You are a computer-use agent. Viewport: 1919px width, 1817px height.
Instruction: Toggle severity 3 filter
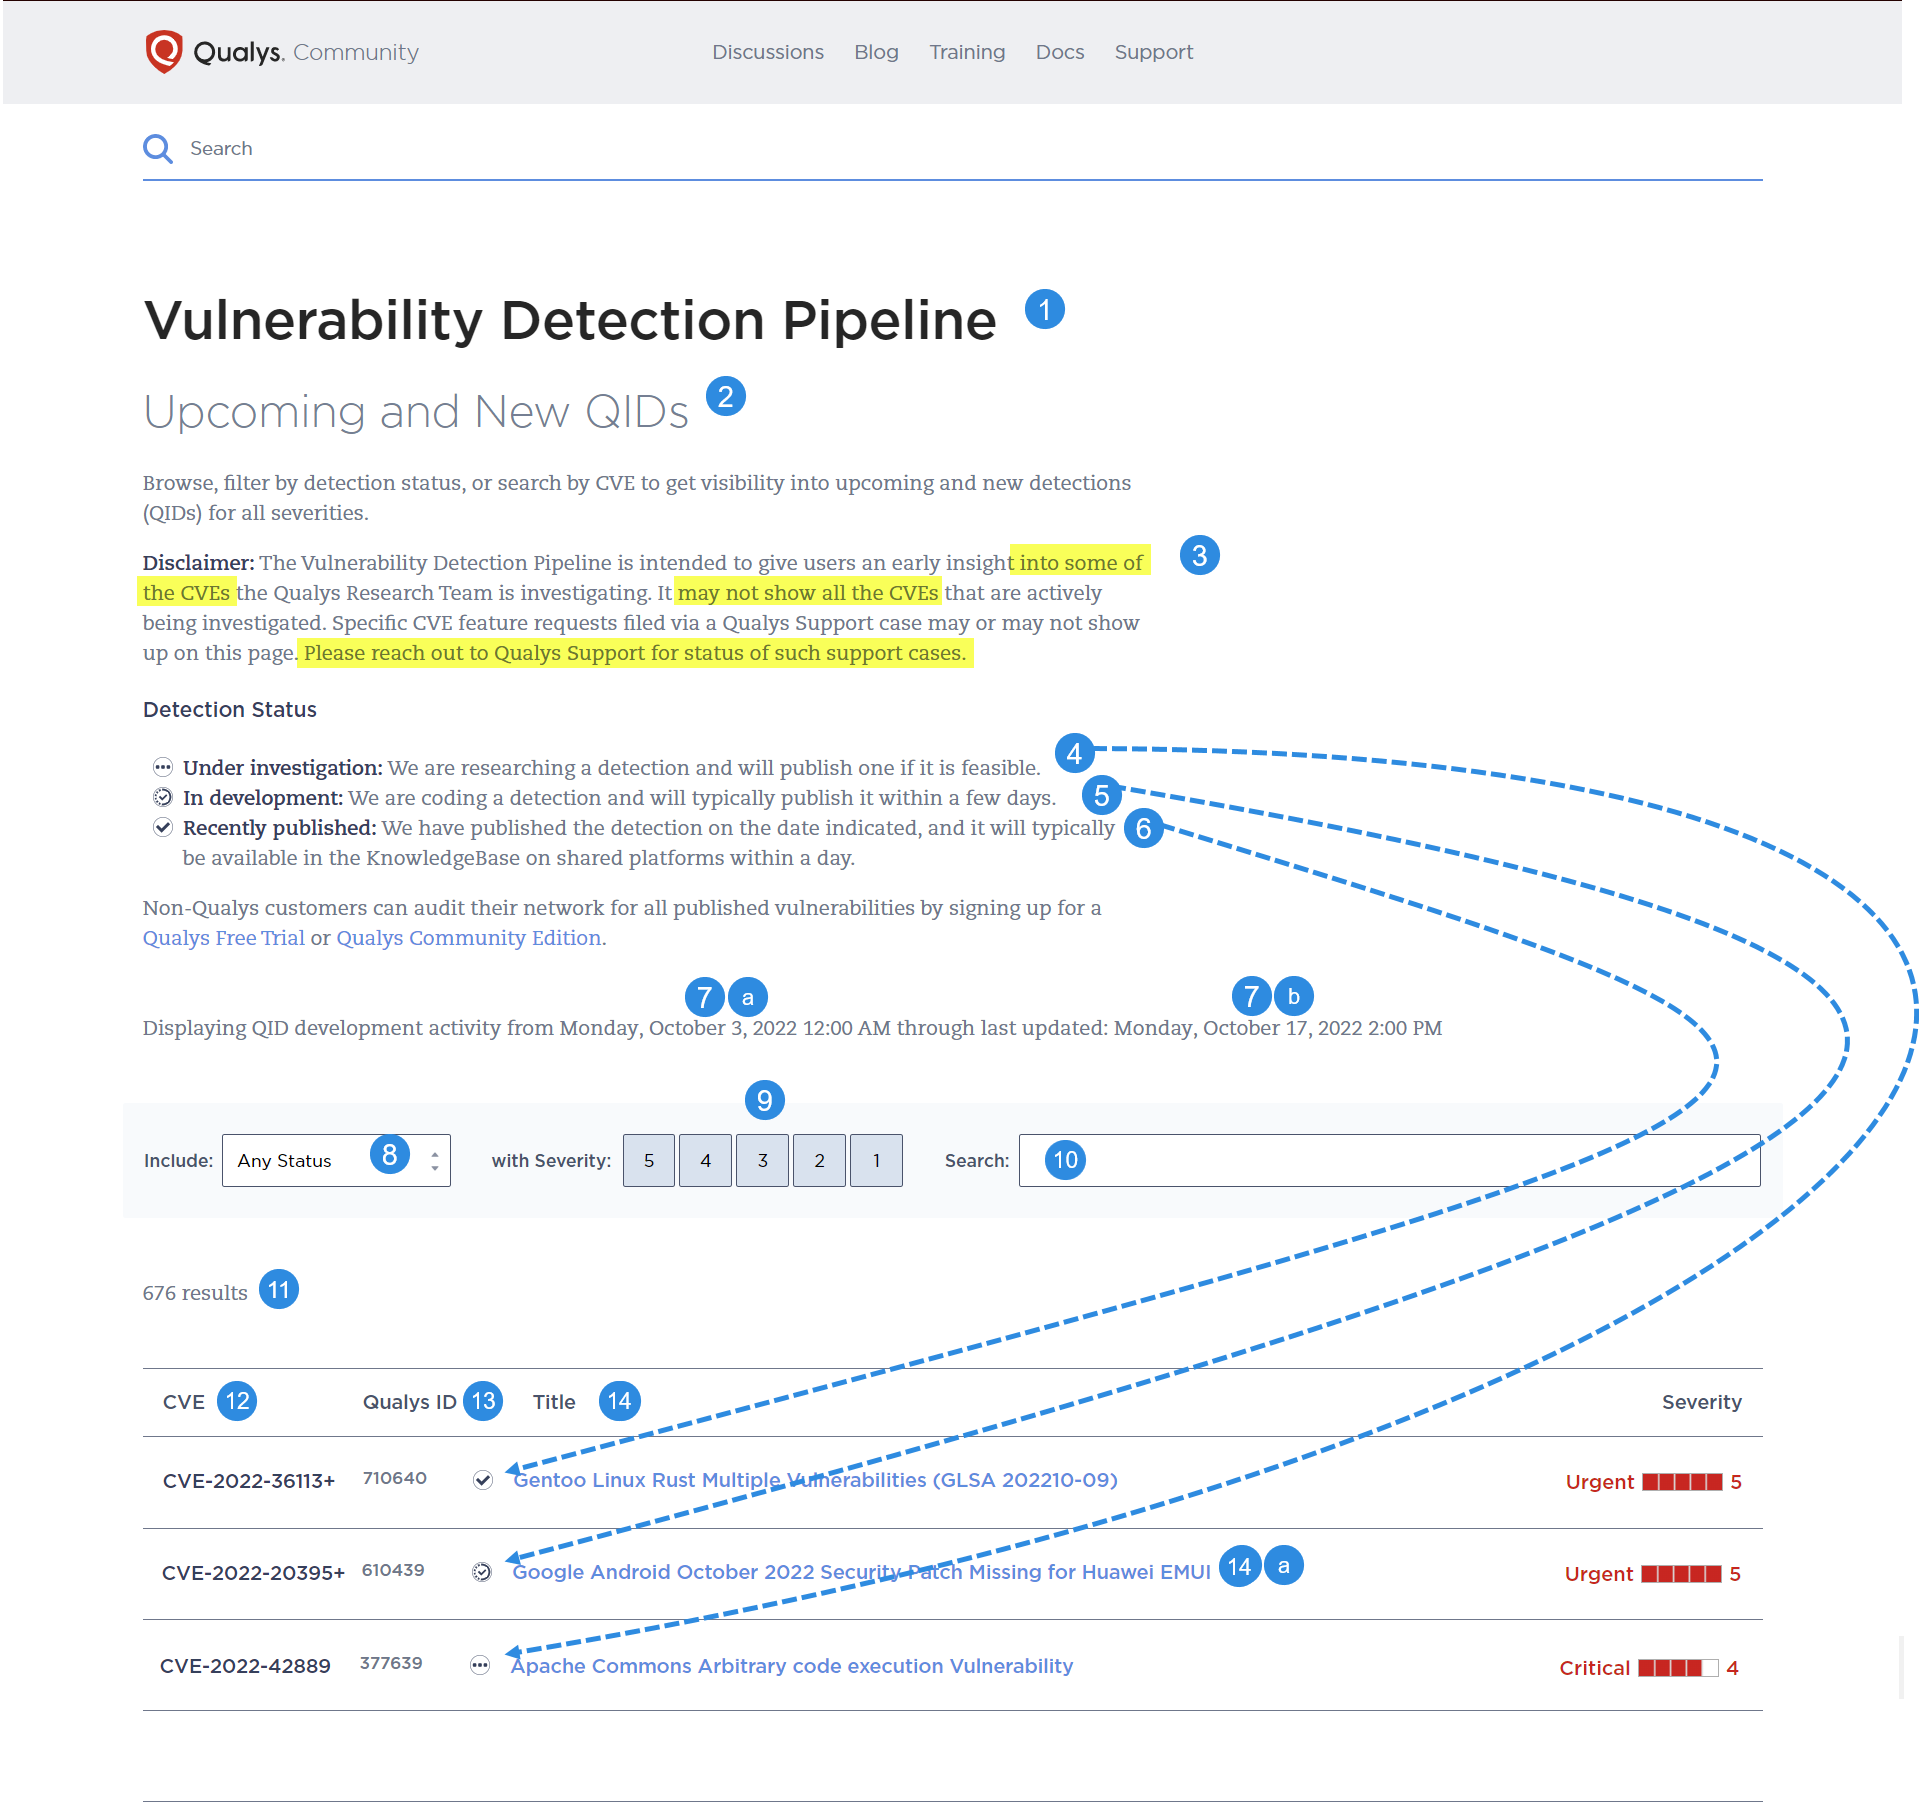pos(762,1160)
